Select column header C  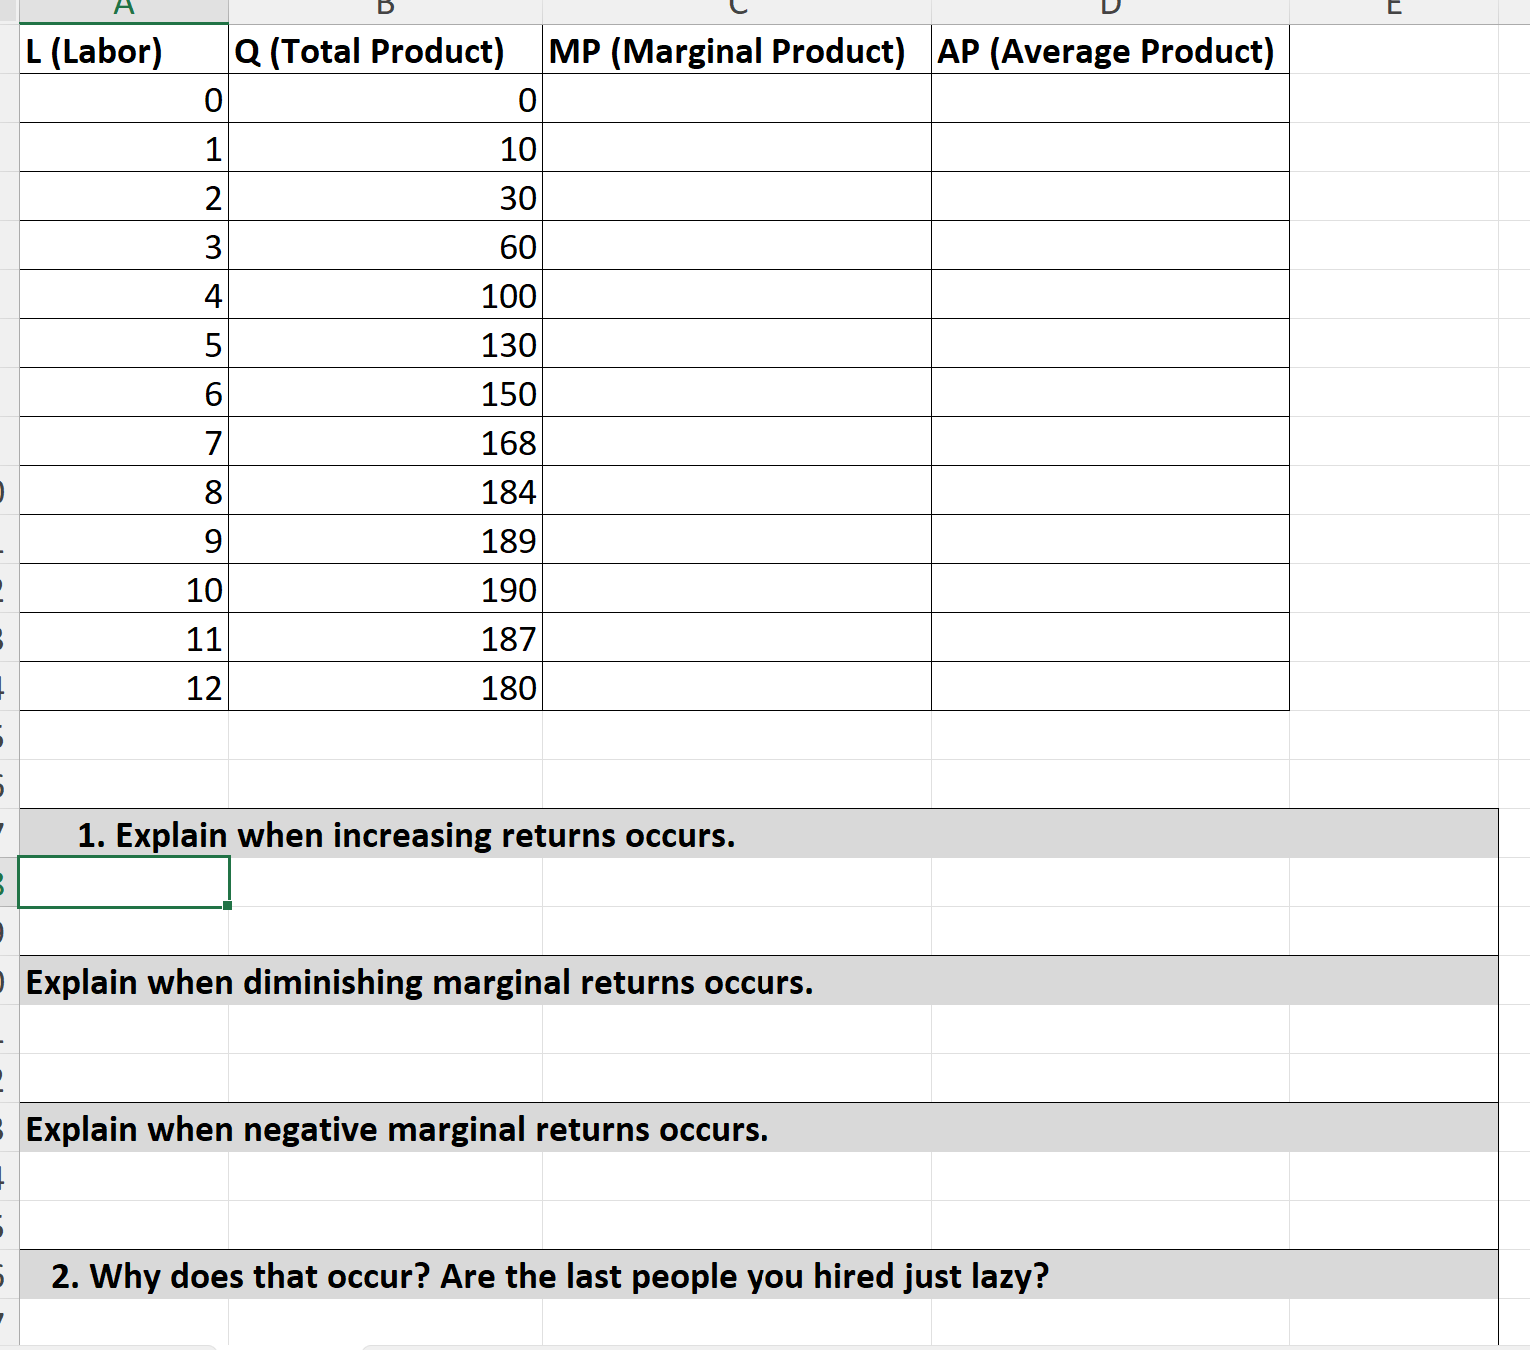(735, 8)
